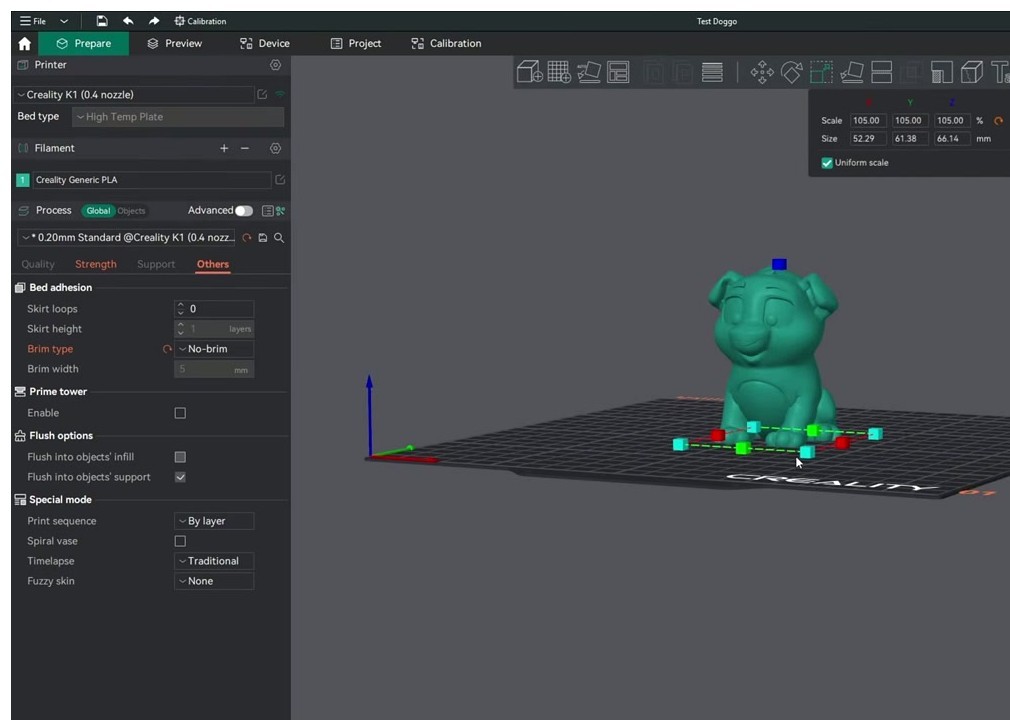Click the Arrange all objects icon
The image size is (1010, 720).
click(x=618, y=71)
